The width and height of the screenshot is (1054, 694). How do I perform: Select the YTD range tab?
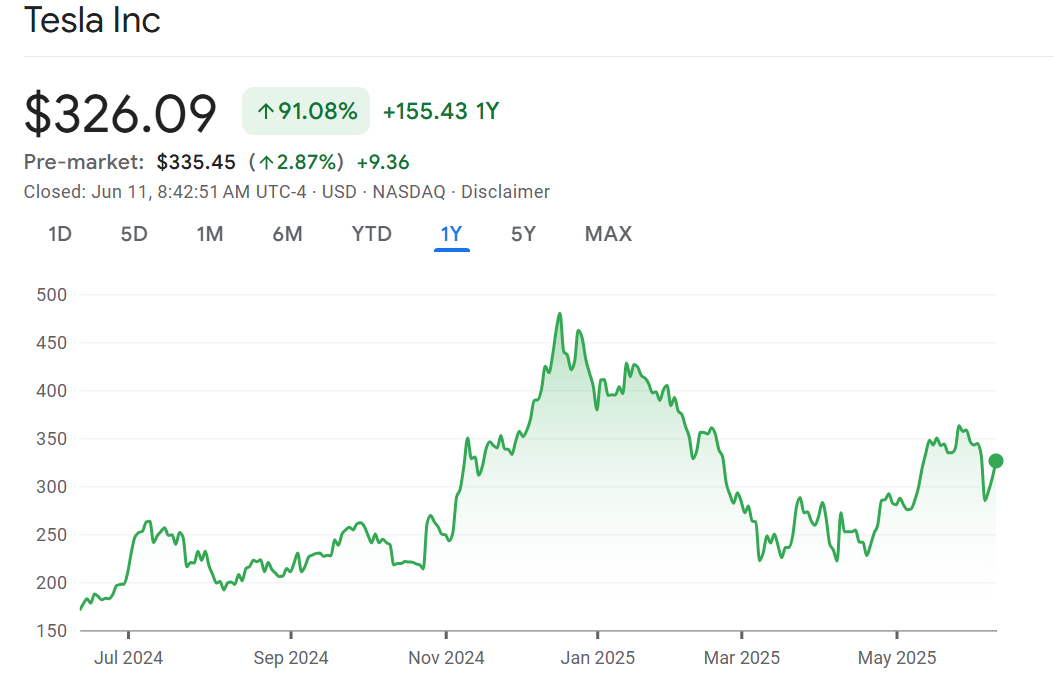(x=371, y=234)
